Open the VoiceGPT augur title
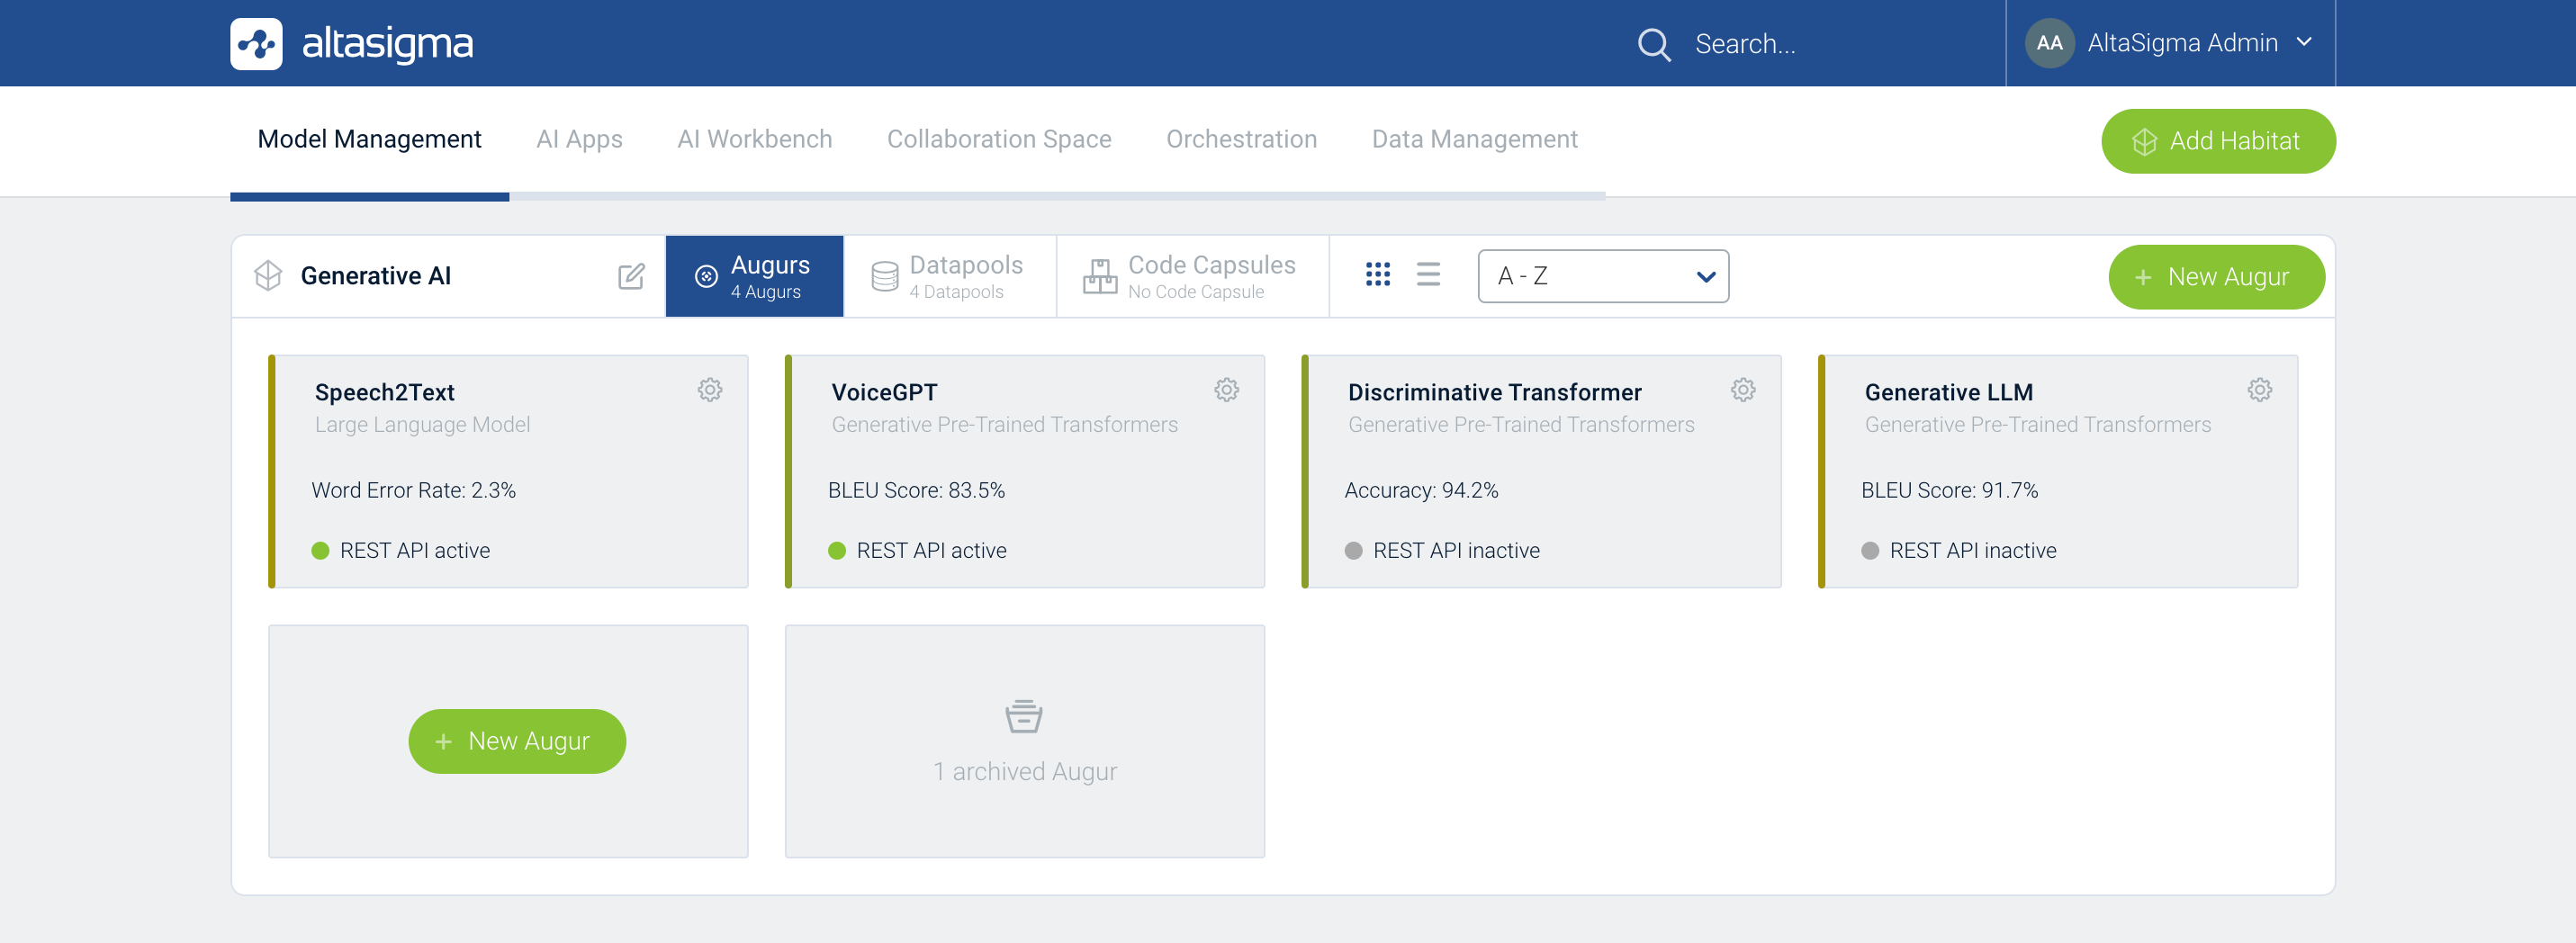The image size is (2576, 943). 884,392
